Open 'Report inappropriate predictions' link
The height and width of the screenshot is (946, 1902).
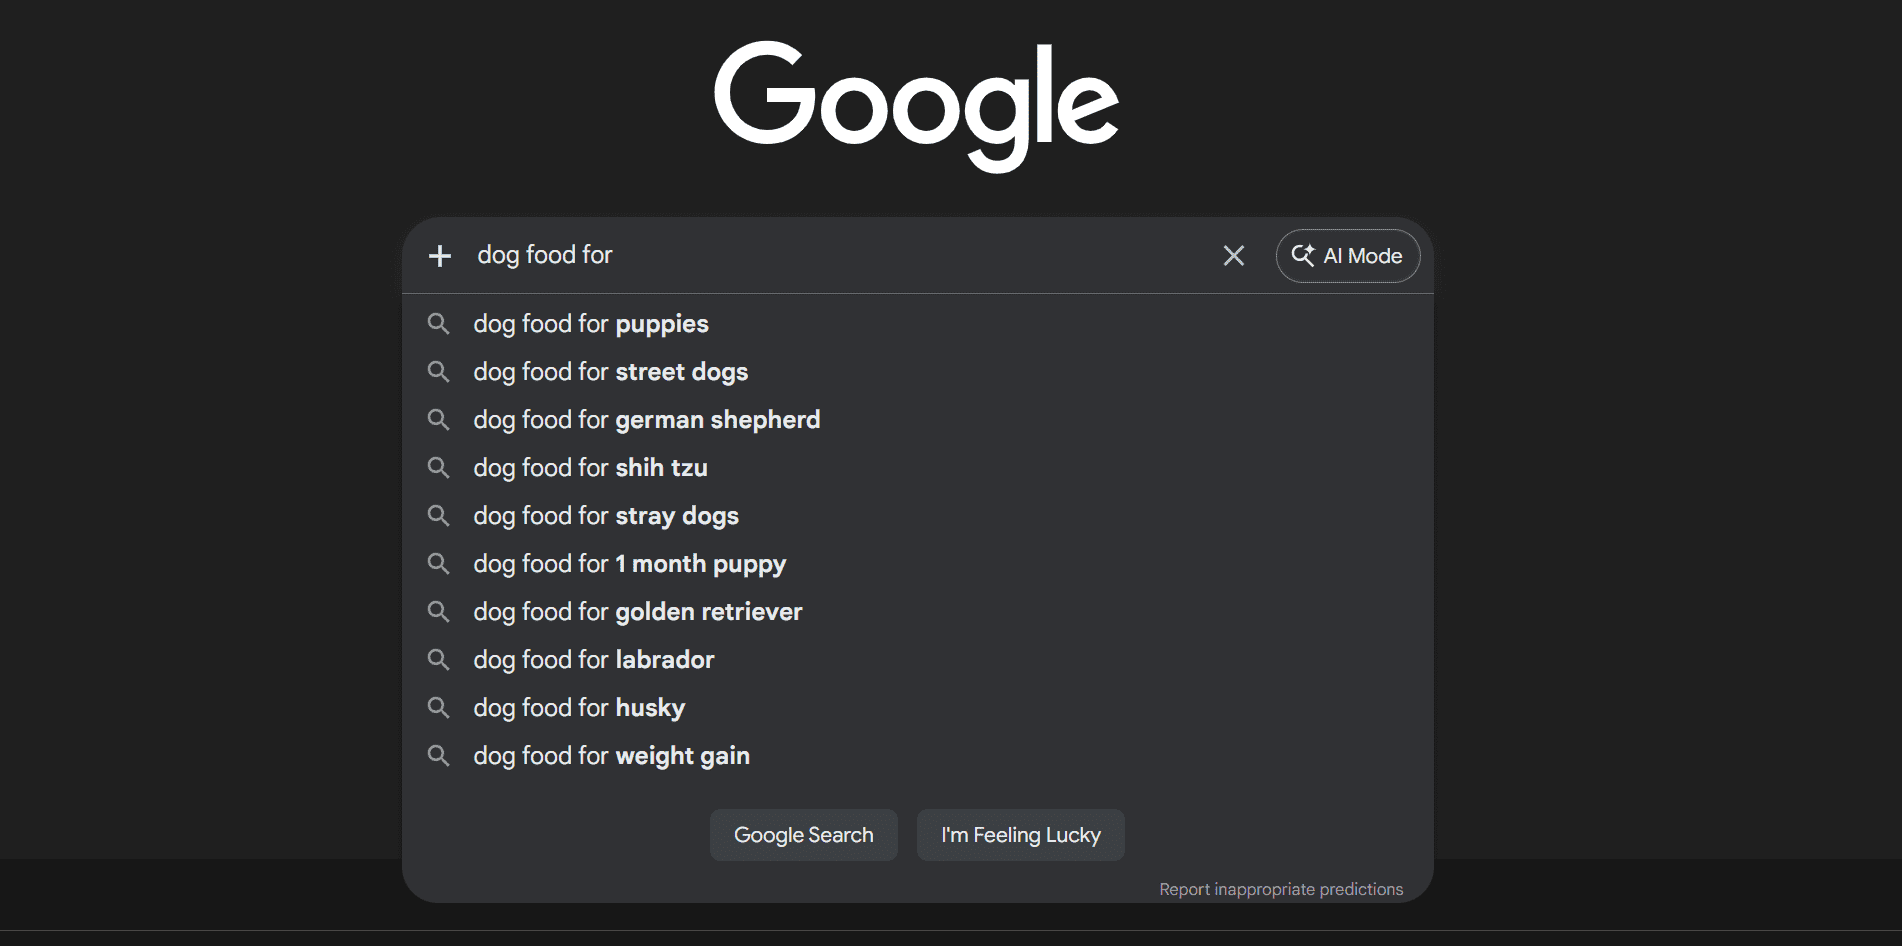[1281, 888]
